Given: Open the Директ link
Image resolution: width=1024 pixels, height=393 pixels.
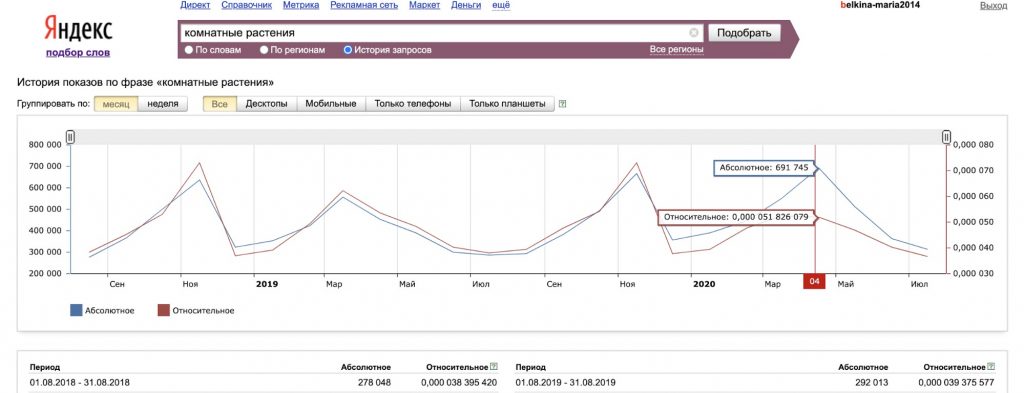Looking at the screenshot, I should click(x=195, y=5).
